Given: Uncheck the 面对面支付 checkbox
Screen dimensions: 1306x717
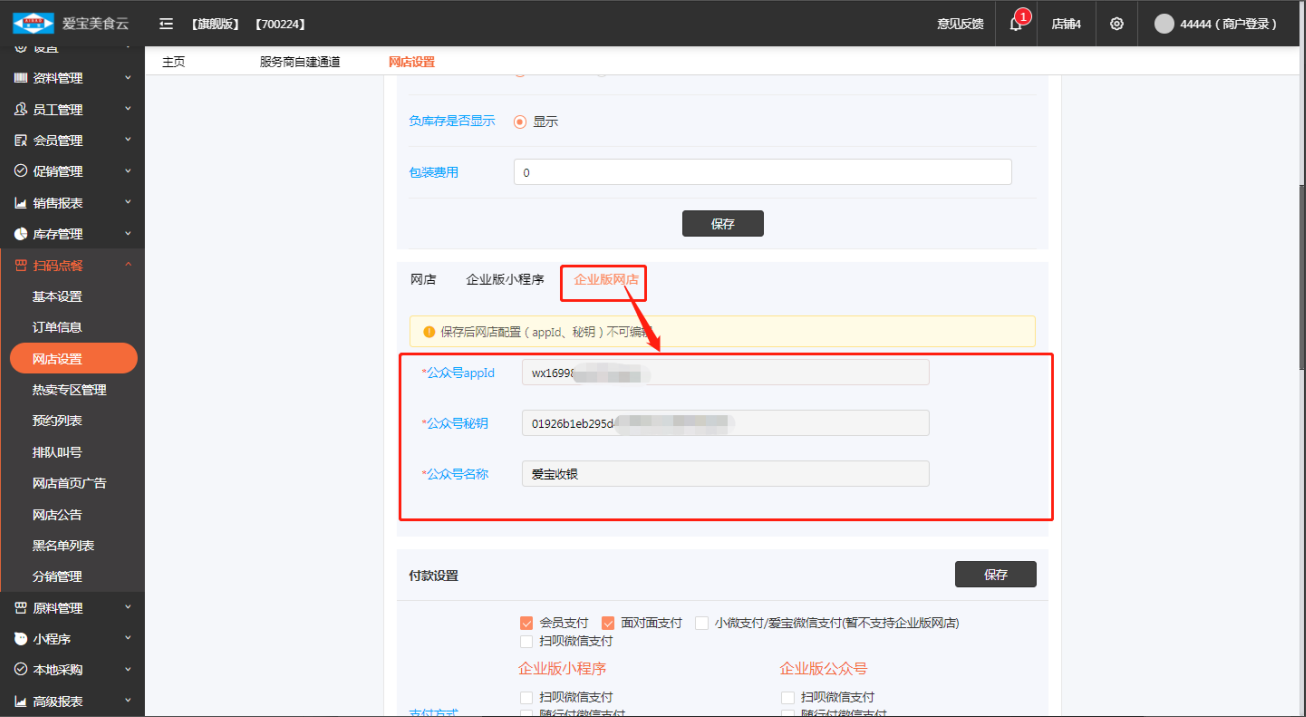Looking at the screenshot, I should (608, 622).
